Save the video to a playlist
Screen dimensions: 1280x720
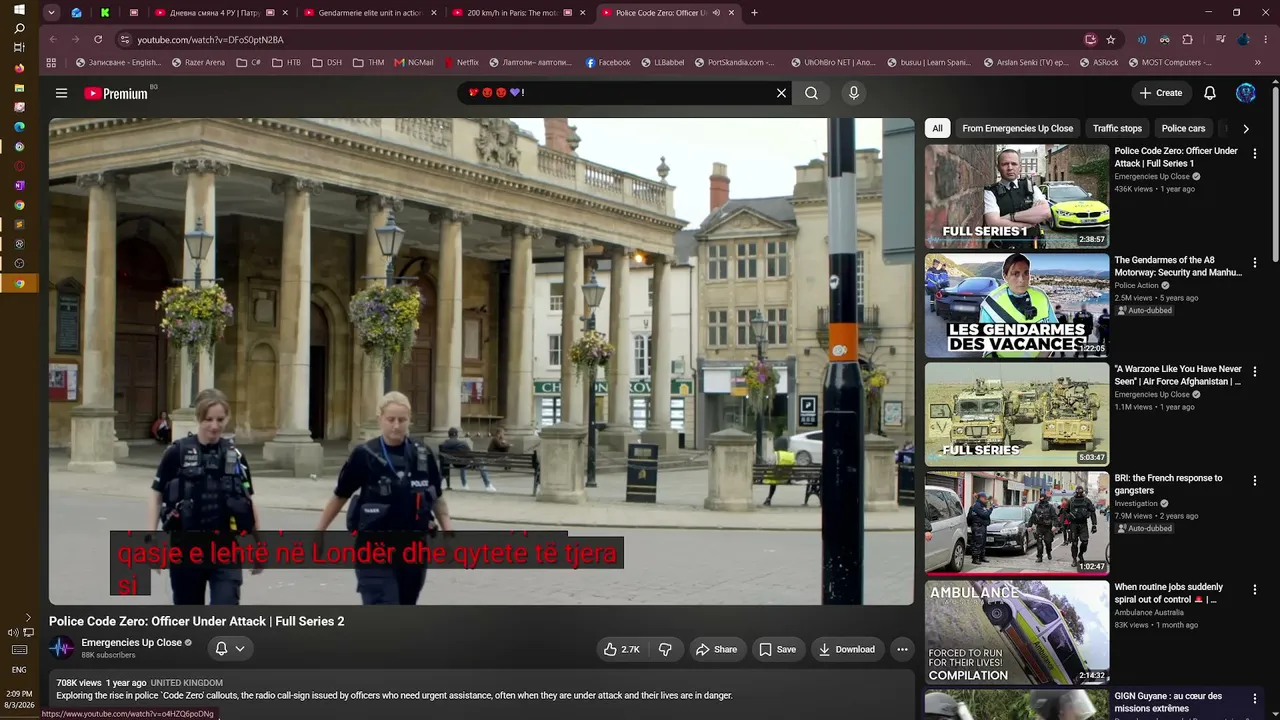click(777, 649)
